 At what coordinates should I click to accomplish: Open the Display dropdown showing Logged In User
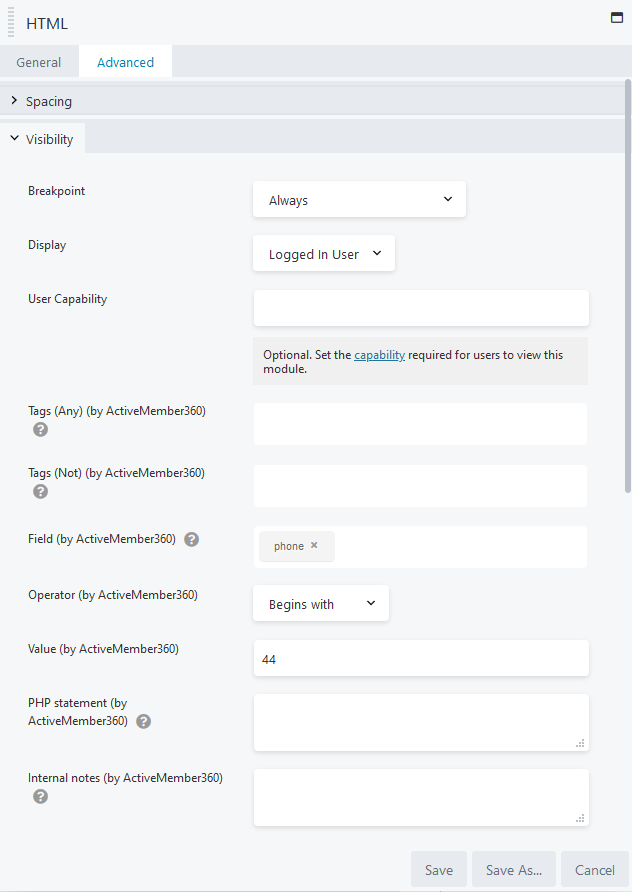point(323,253)
